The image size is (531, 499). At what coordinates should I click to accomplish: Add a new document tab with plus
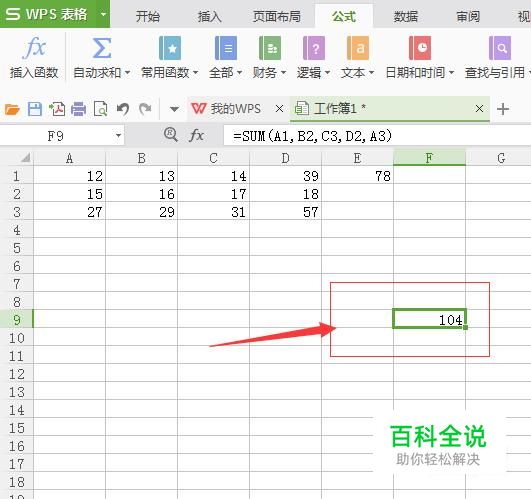503,109
